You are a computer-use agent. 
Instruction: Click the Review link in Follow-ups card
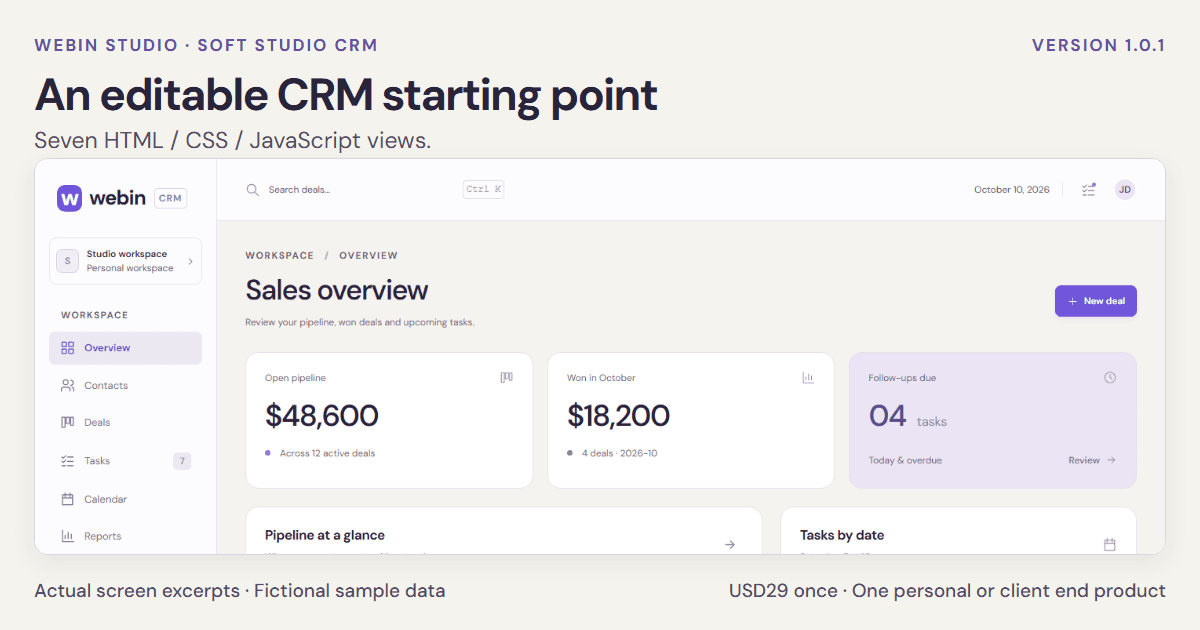[1092, 460]
